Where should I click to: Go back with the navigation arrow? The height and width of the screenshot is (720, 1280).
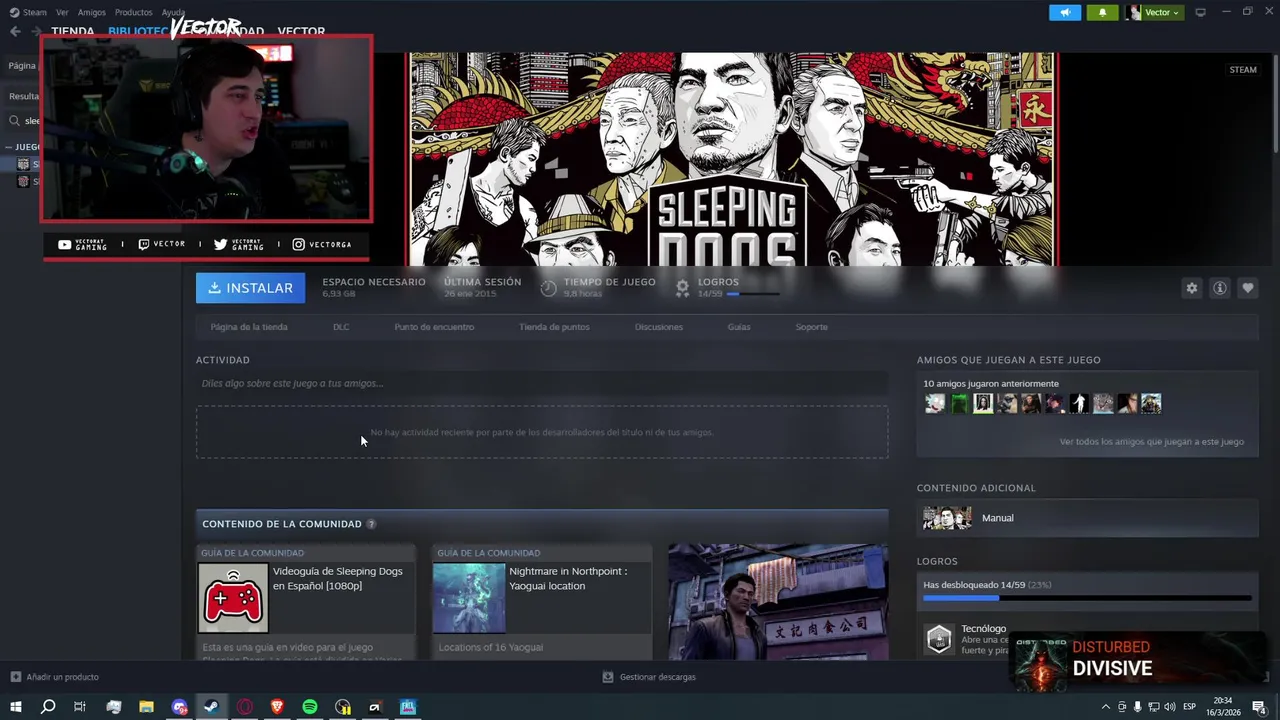point(15,31)
